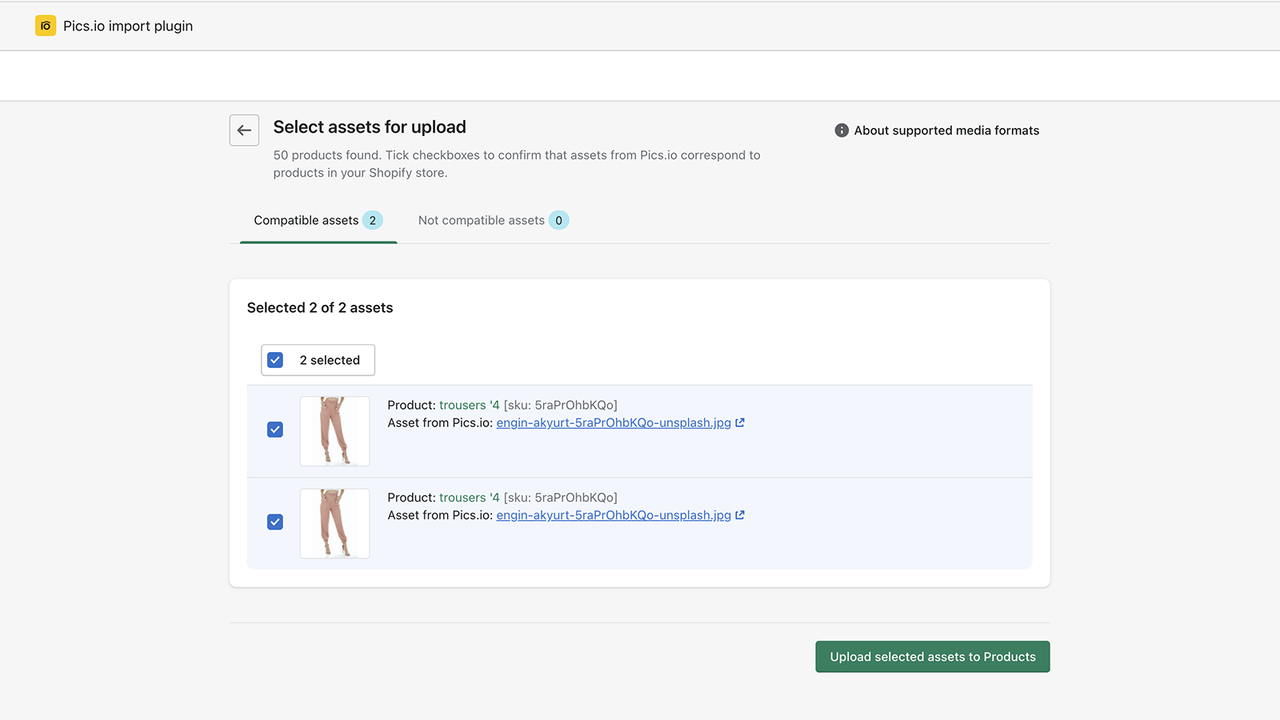Click the "0" count badge on Not compatible assets
Screen dimensions: 1280x720
(x=559, y=219)
